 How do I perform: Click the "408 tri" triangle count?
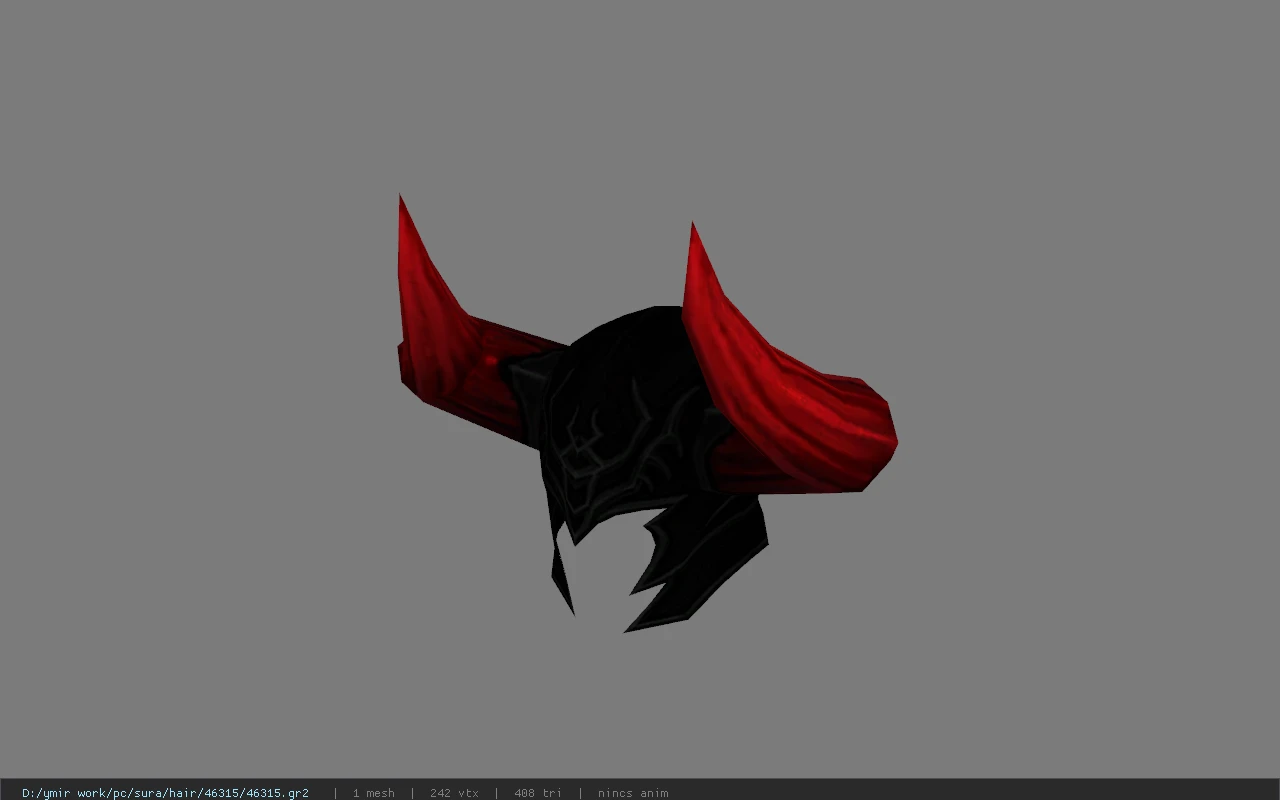(x=537, y=793)
